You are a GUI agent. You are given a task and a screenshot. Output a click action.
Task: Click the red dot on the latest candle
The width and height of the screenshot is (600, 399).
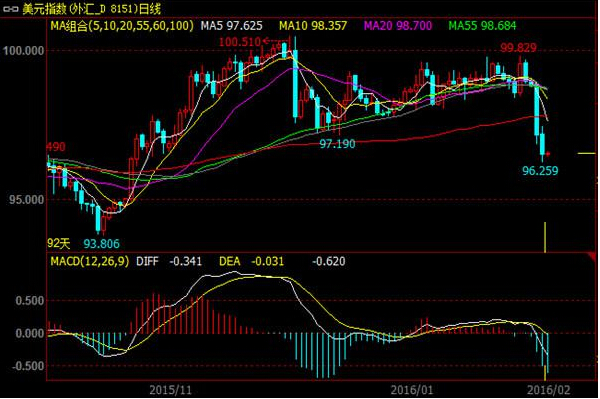548,154
